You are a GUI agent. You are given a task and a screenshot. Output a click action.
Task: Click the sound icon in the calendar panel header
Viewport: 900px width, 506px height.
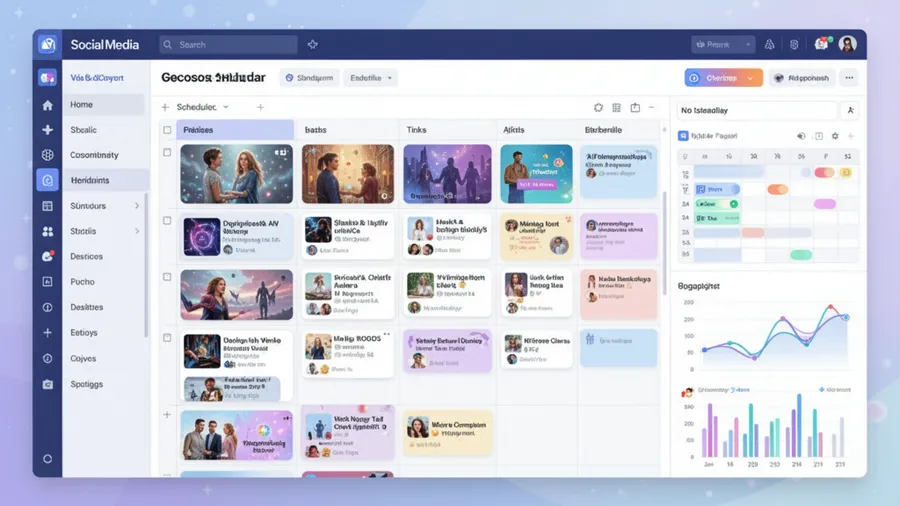[801, 136]
